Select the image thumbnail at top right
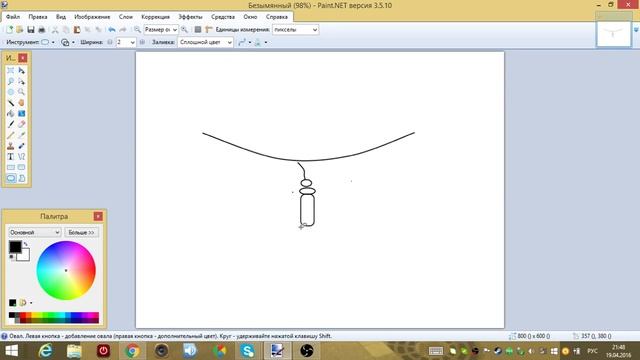 613,33
